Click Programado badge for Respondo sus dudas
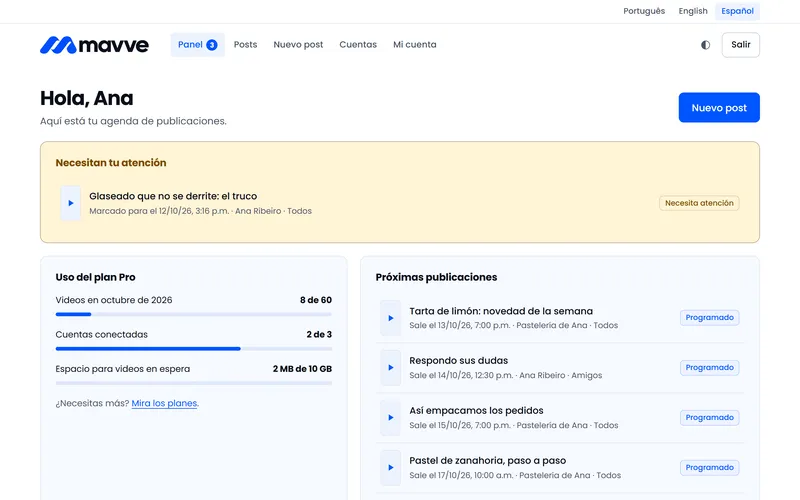 pyautogui.click(x=709, y=368)
